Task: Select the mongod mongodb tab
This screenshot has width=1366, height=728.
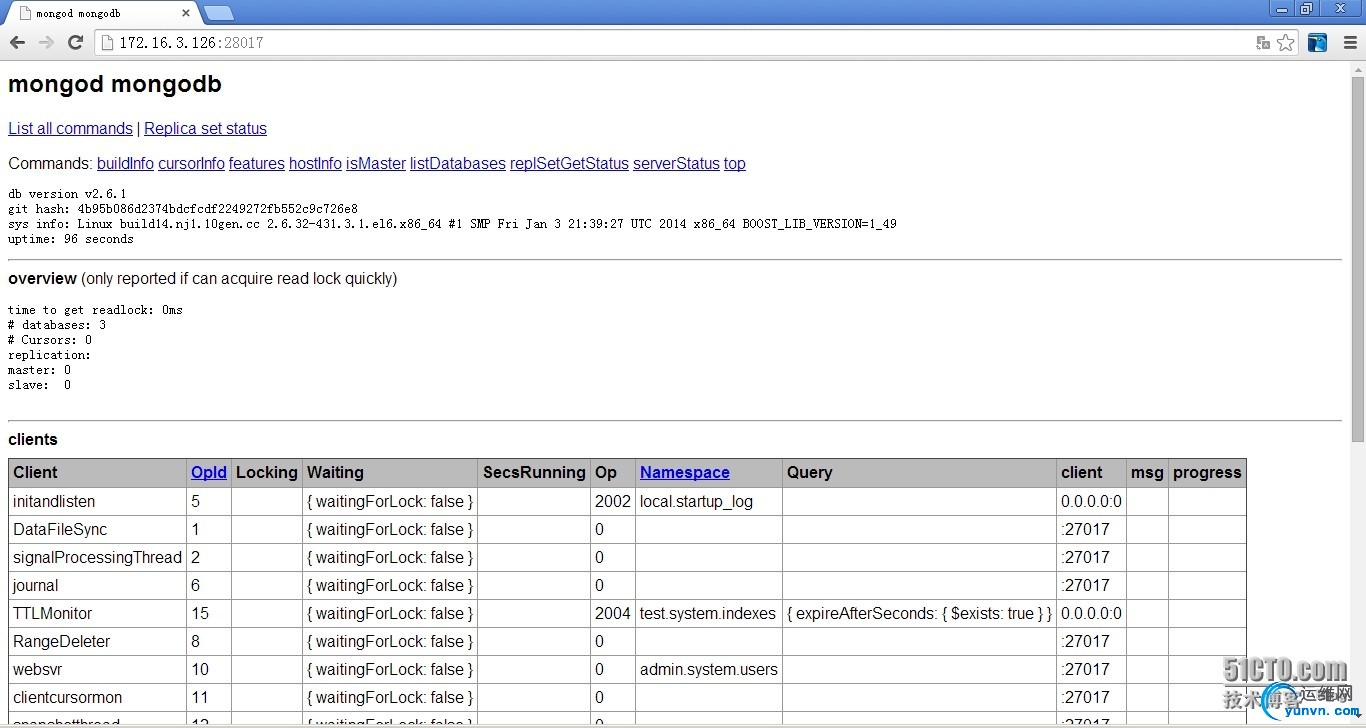Action: [x=100, y=13]
